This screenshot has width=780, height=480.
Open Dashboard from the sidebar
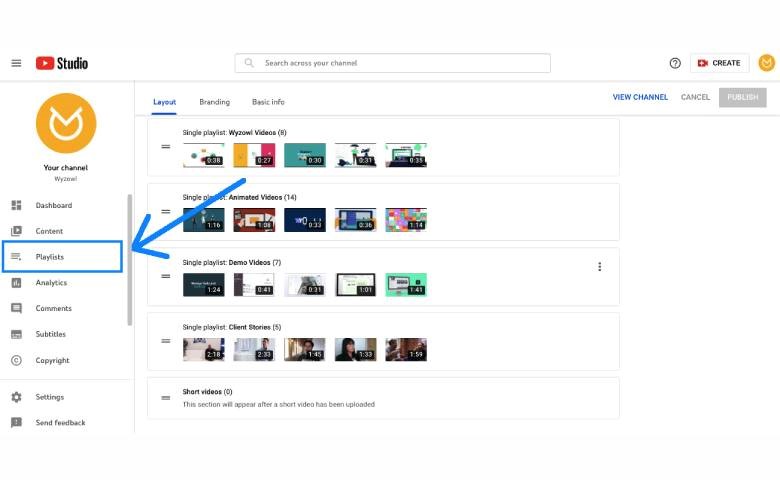click(53, 206)
